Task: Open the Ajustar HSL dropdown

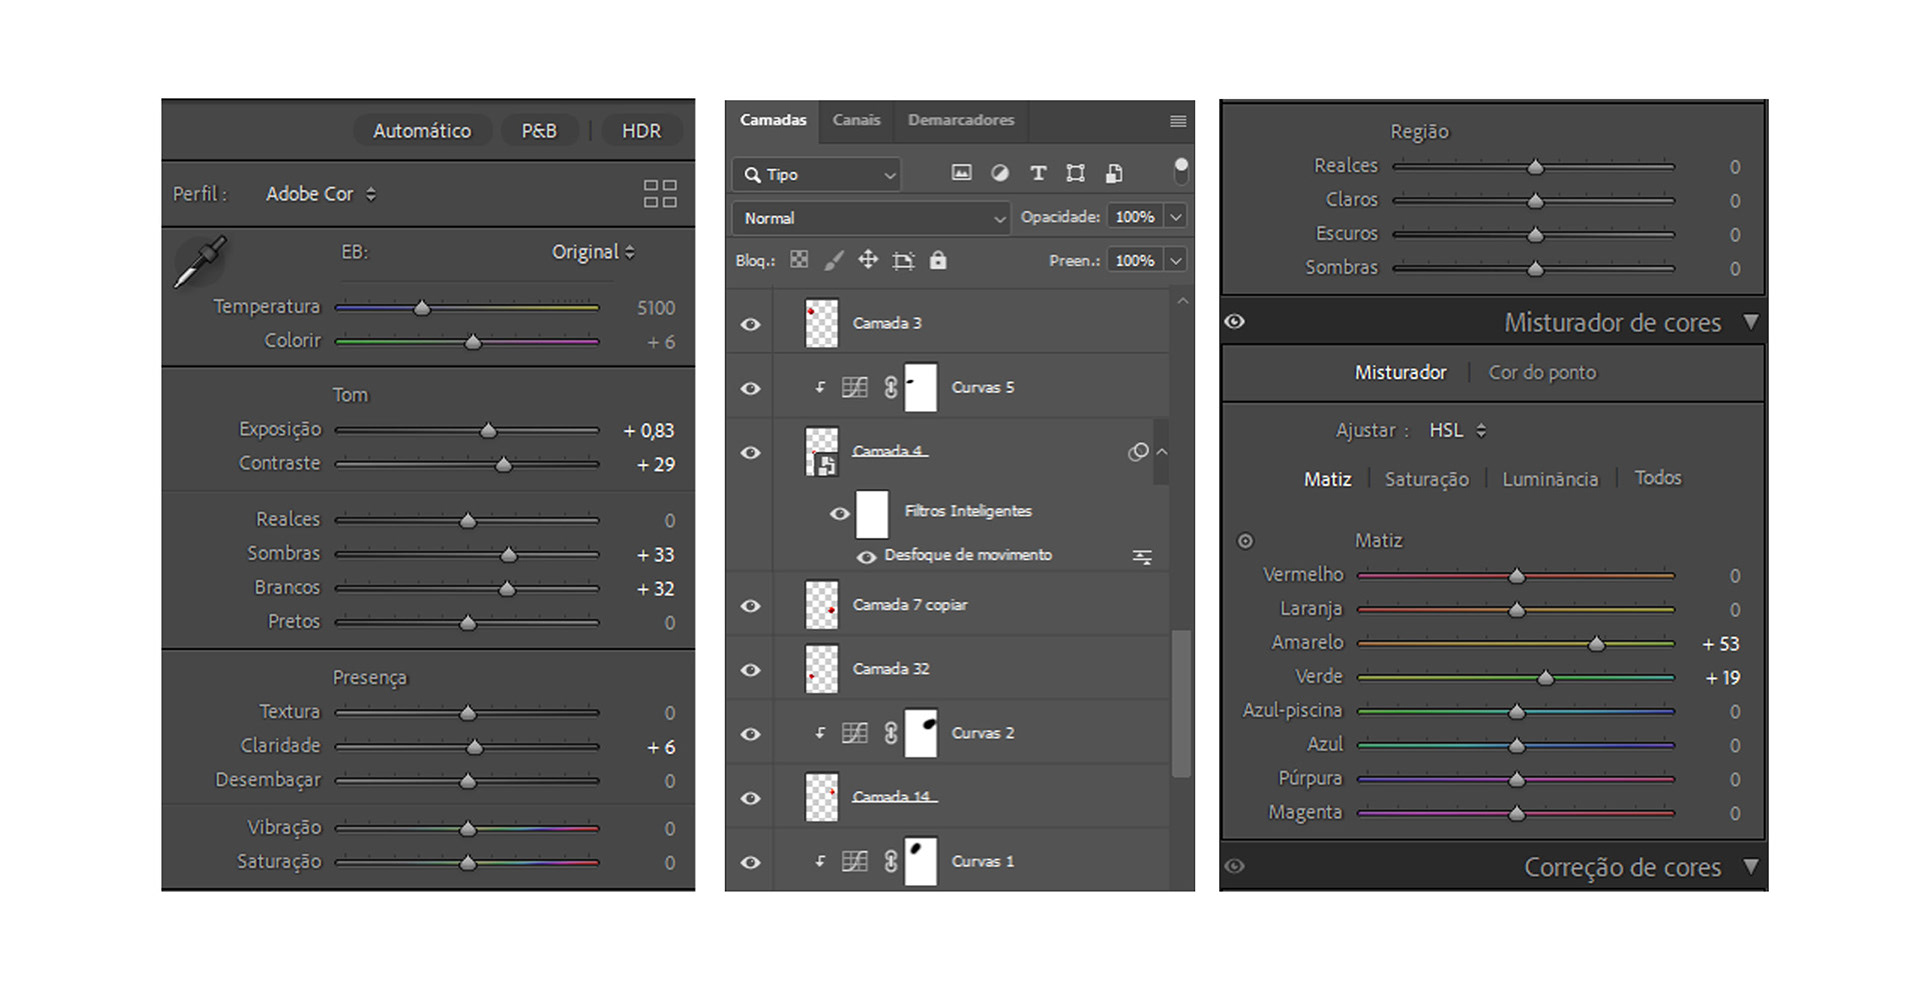Action: tap(1457, 430)
